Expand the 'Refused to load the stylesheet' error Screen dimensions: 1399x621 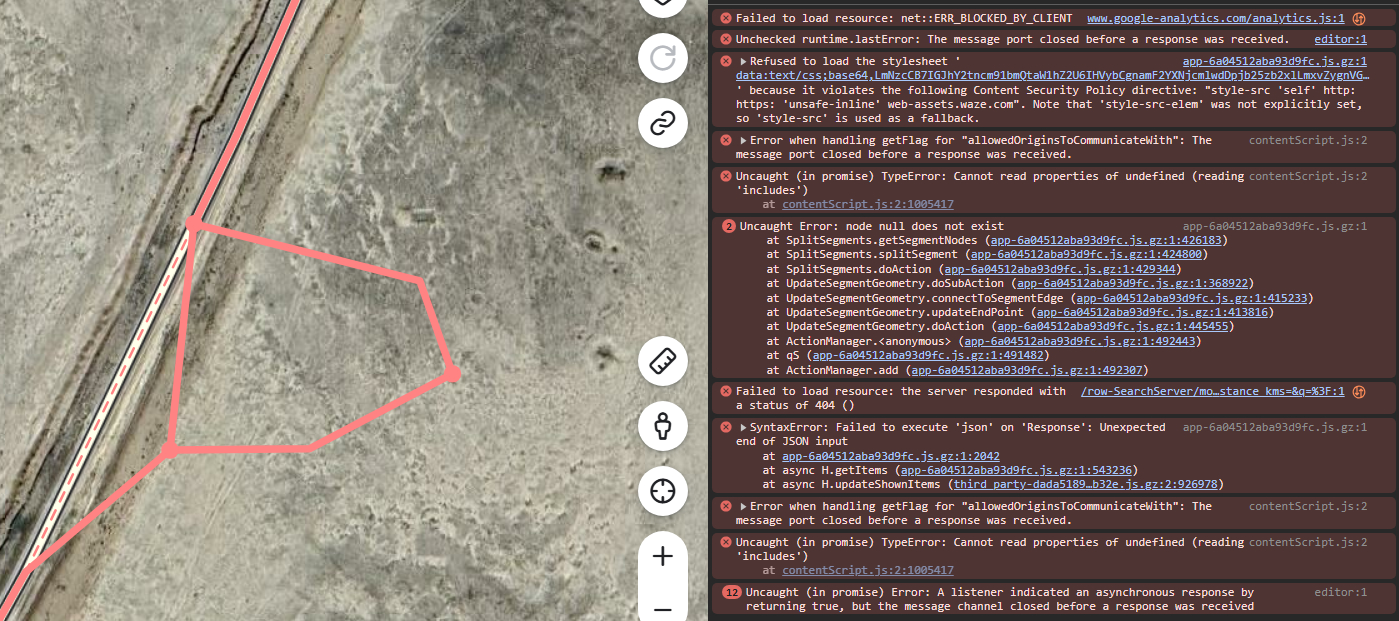743,62
